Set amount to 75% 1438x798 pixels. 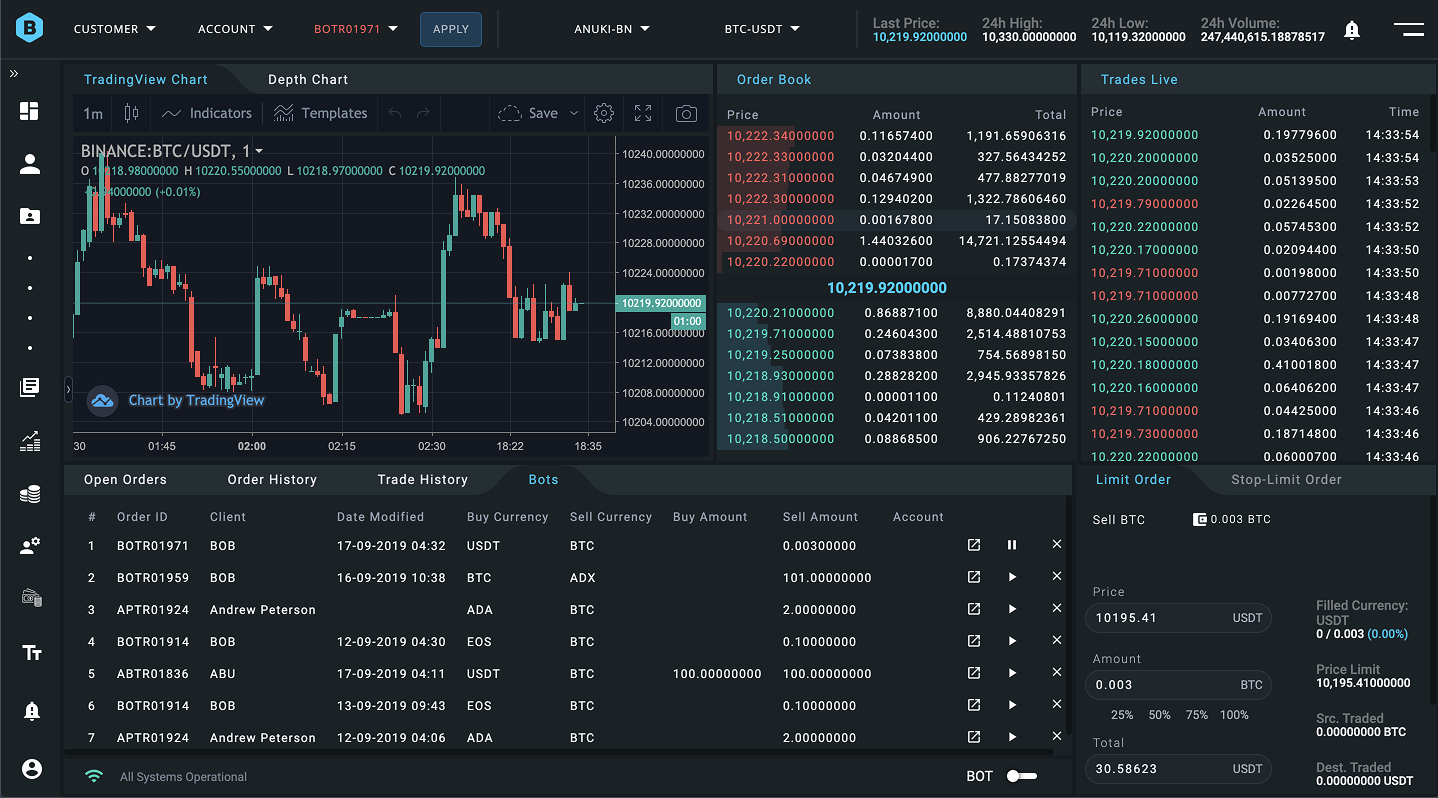pos(1197,715)
